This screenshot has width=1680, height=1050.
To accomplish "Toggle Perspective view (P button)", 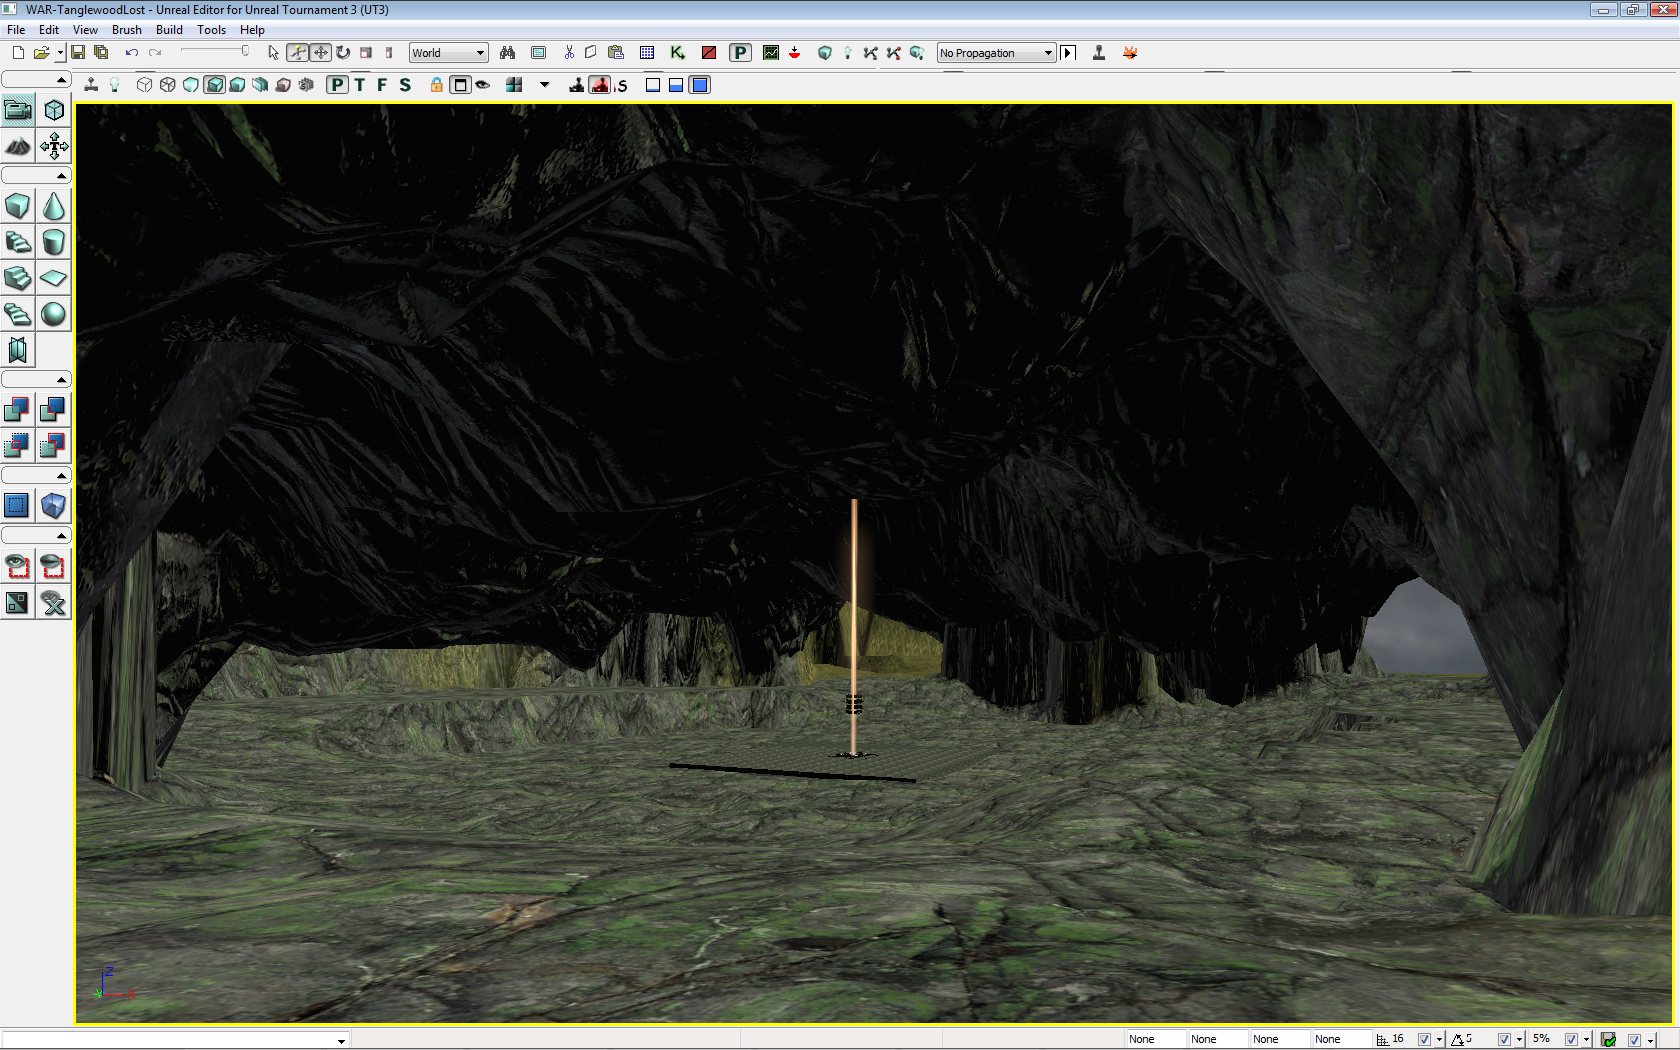I will [338, 85].
